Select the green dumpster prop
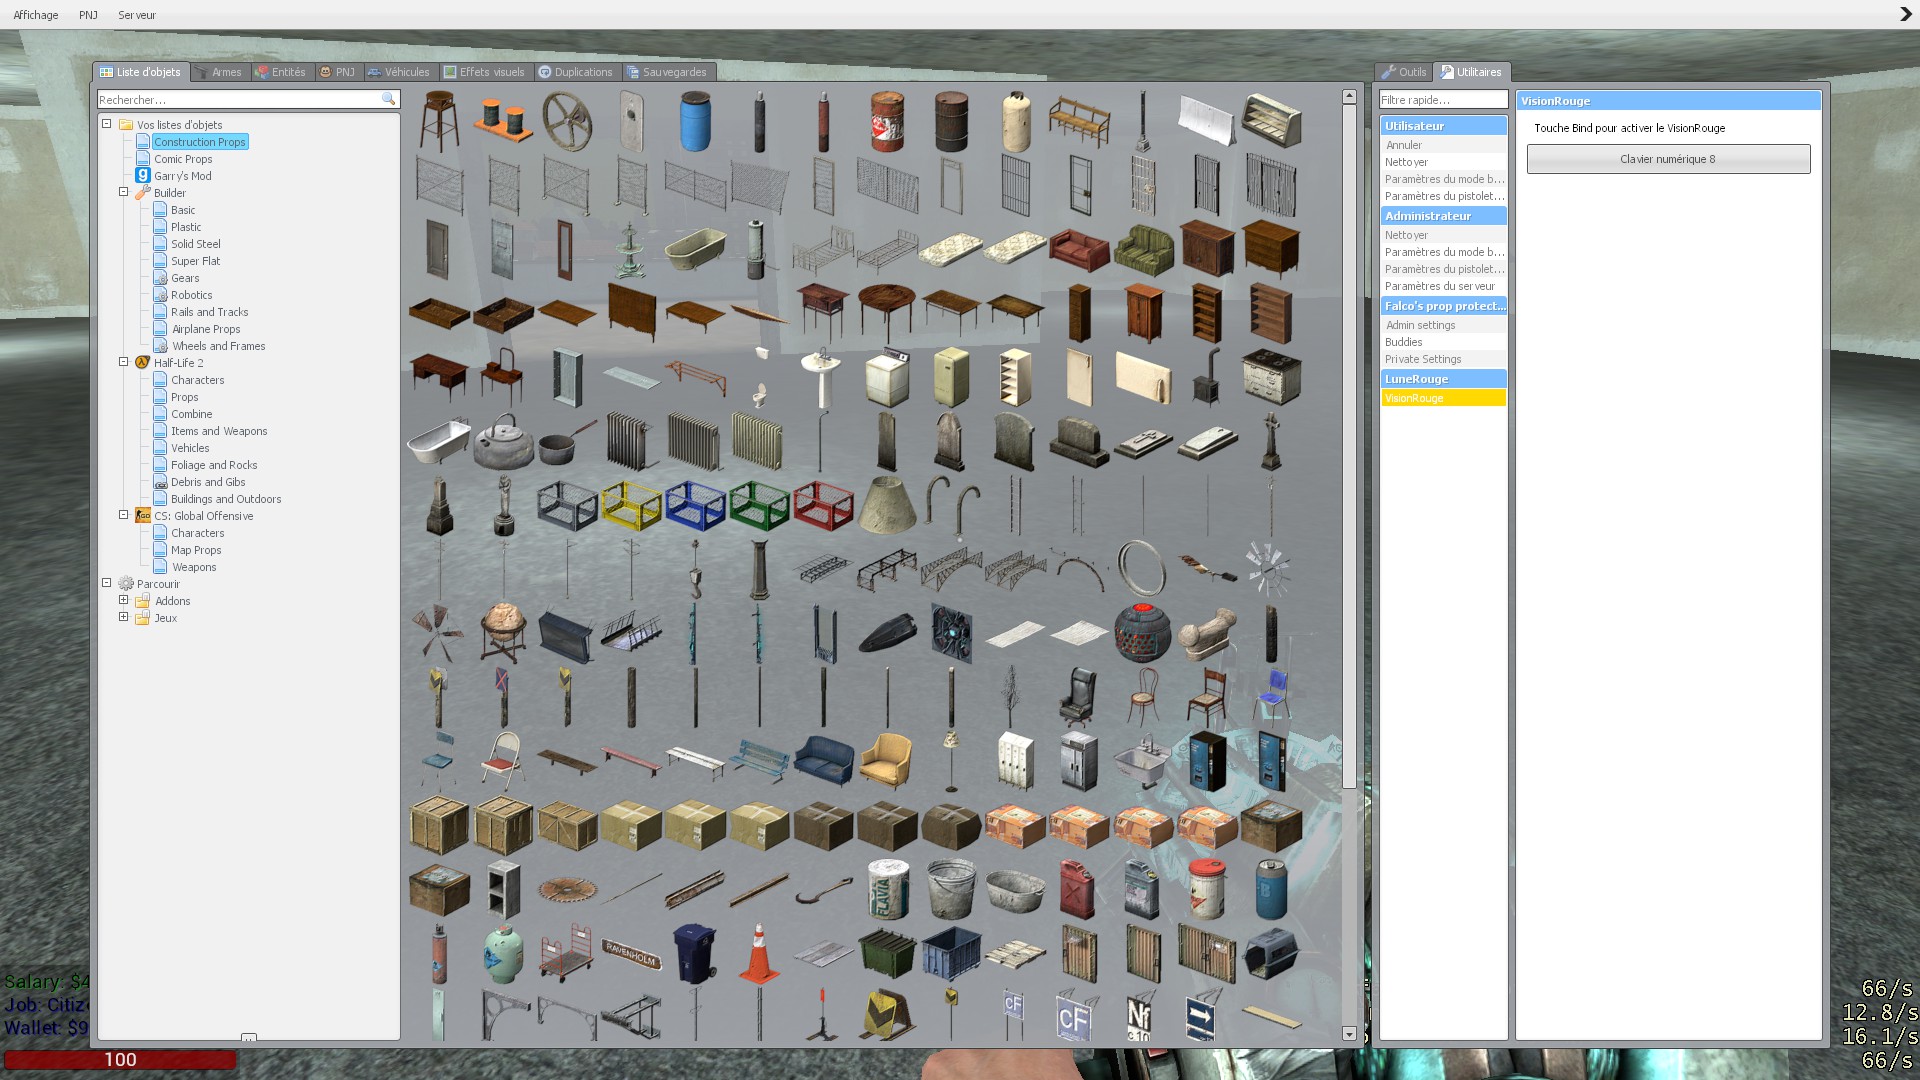The width and height of the screenshot is (1920, 1080). (887, 953)
